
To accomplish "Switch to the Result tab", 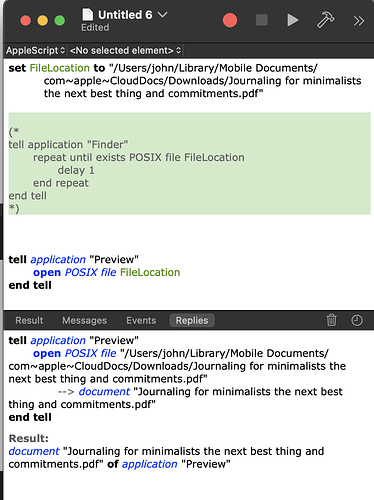I will pos(29,320).
